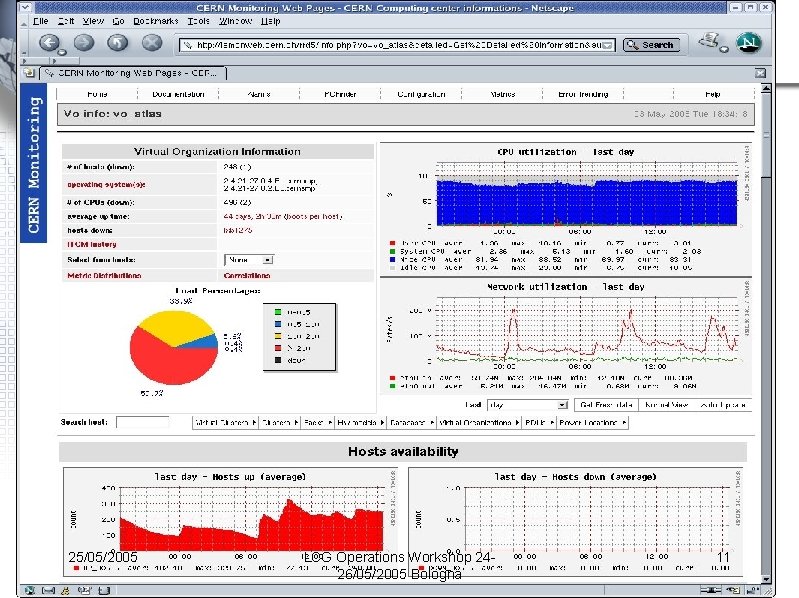The image size is (799, 598).
Task: Open the File menu
Action: (40, 21)
